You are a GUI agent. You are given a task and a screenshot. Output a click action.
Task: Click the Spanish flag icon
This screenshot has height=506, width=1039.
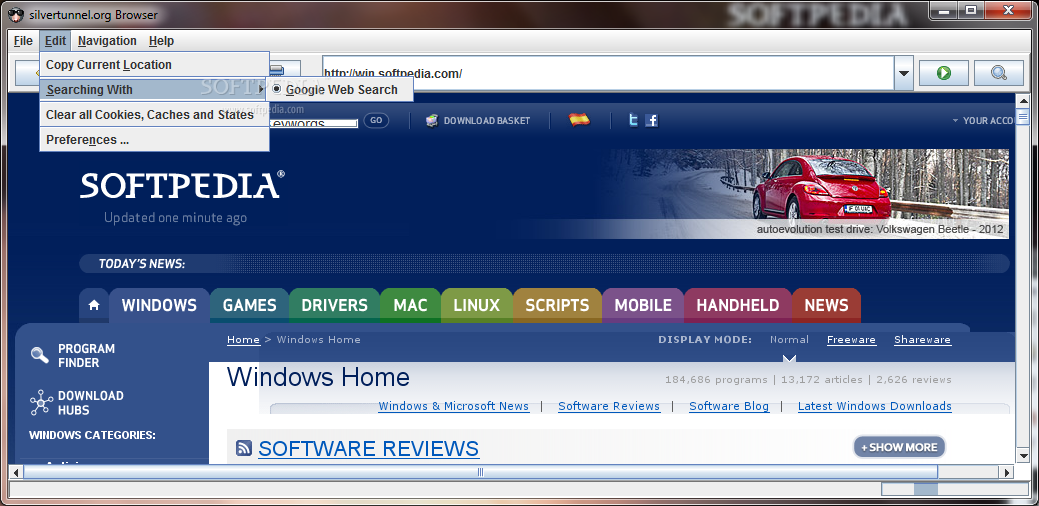point(579,120)
